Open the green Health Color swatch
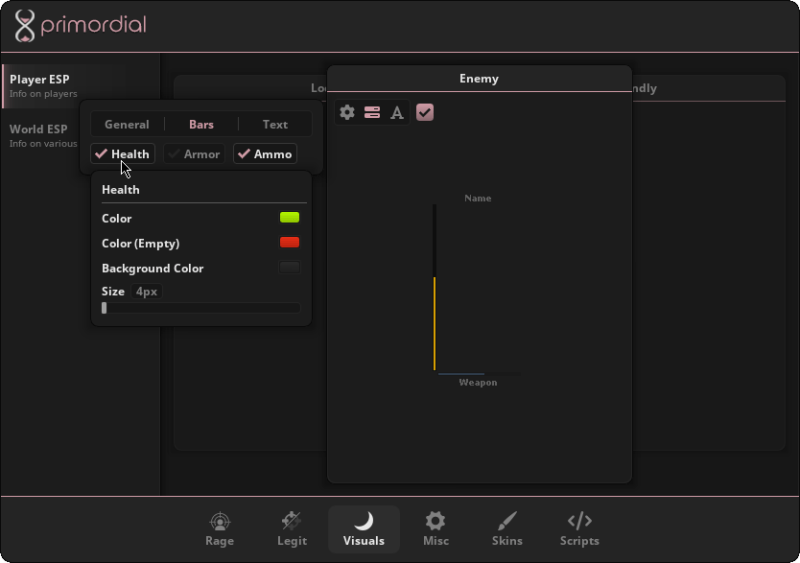This screenshot has width=800, height=563. 290,218
